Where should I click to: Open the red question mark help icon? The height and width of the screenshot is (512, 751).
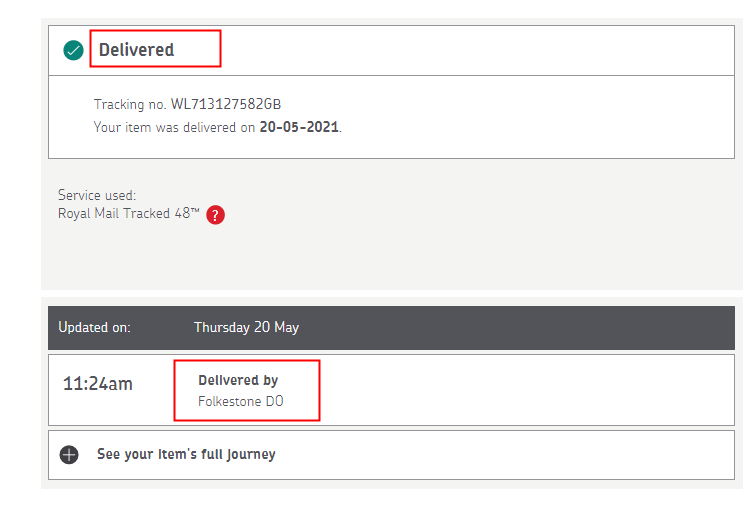(215, 214)
